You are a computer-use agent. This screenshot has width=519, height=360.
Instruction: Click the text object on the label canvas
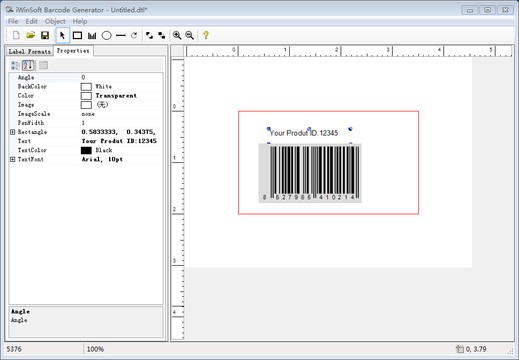click(x=304, y=133)
